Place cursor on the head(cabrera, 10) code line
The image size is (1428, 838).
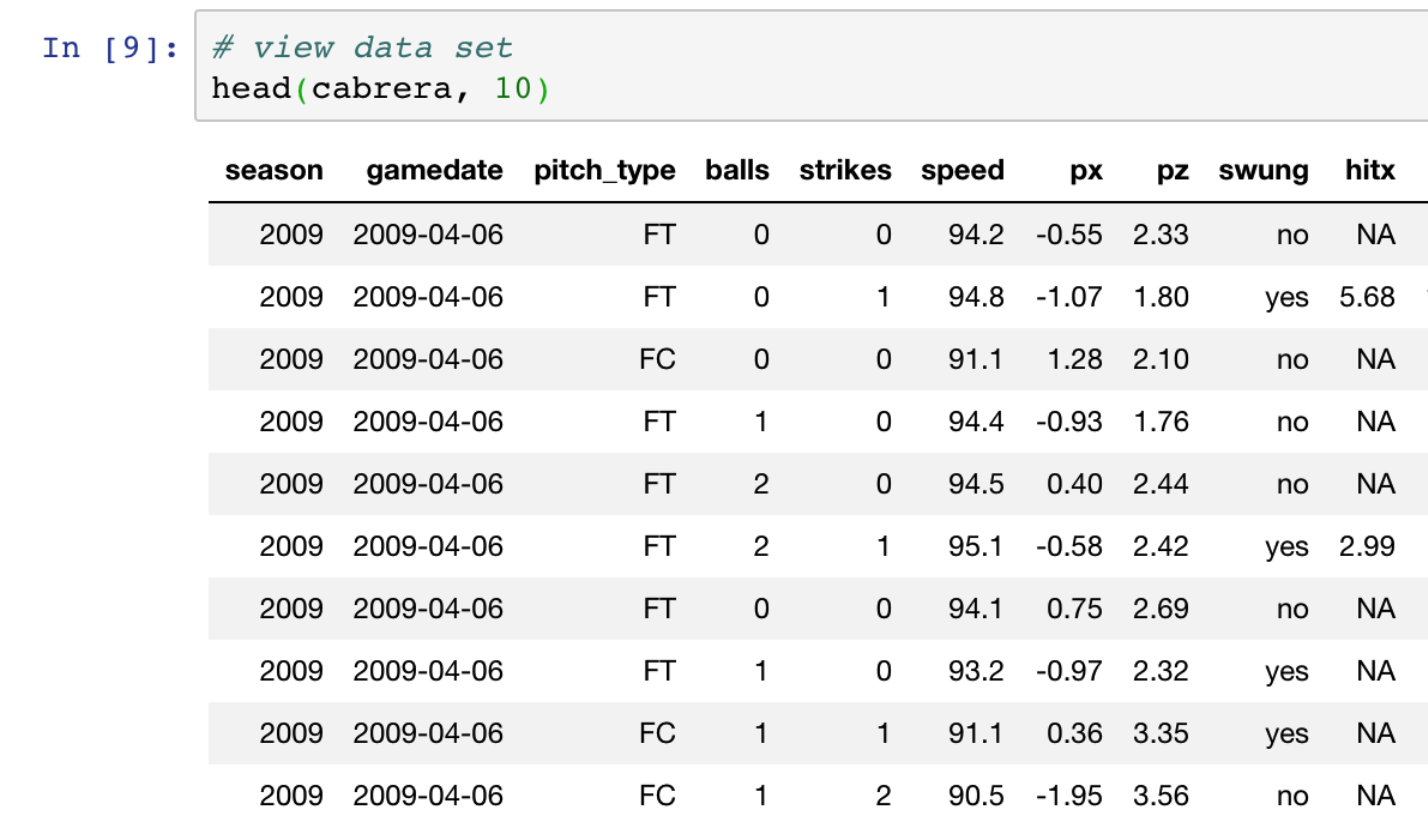(380, 90)
